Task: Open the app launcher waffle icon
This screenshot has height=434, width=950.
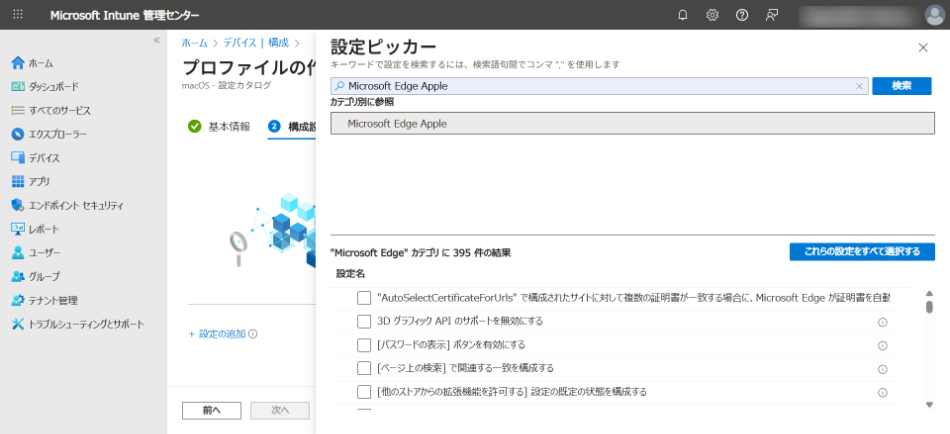Action: 18,15
